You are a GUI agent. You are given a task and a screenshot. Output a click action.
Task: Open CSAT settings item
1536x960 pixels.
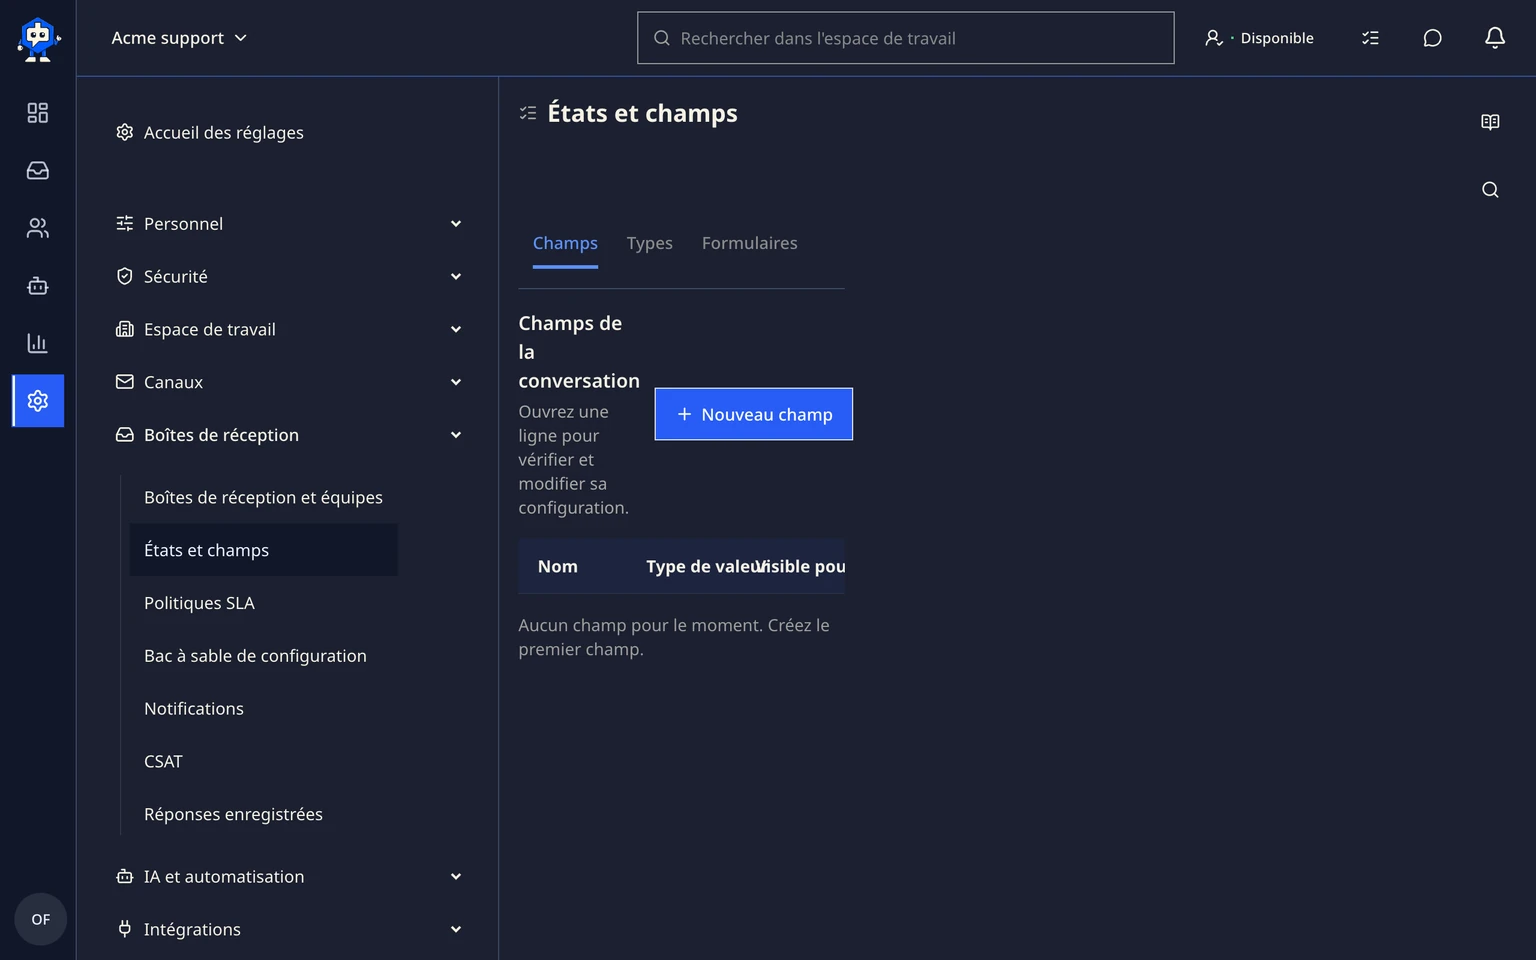click(264, 762)
